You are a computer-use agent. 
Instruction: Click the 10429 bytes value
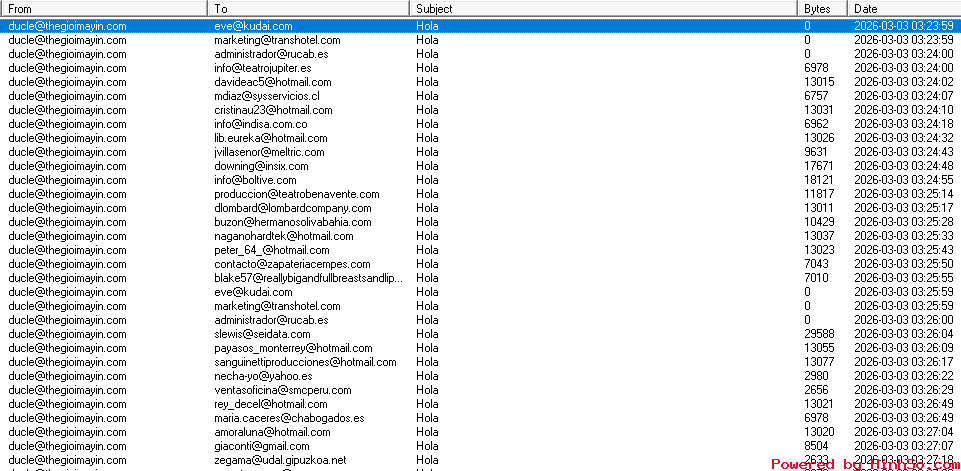819,223
